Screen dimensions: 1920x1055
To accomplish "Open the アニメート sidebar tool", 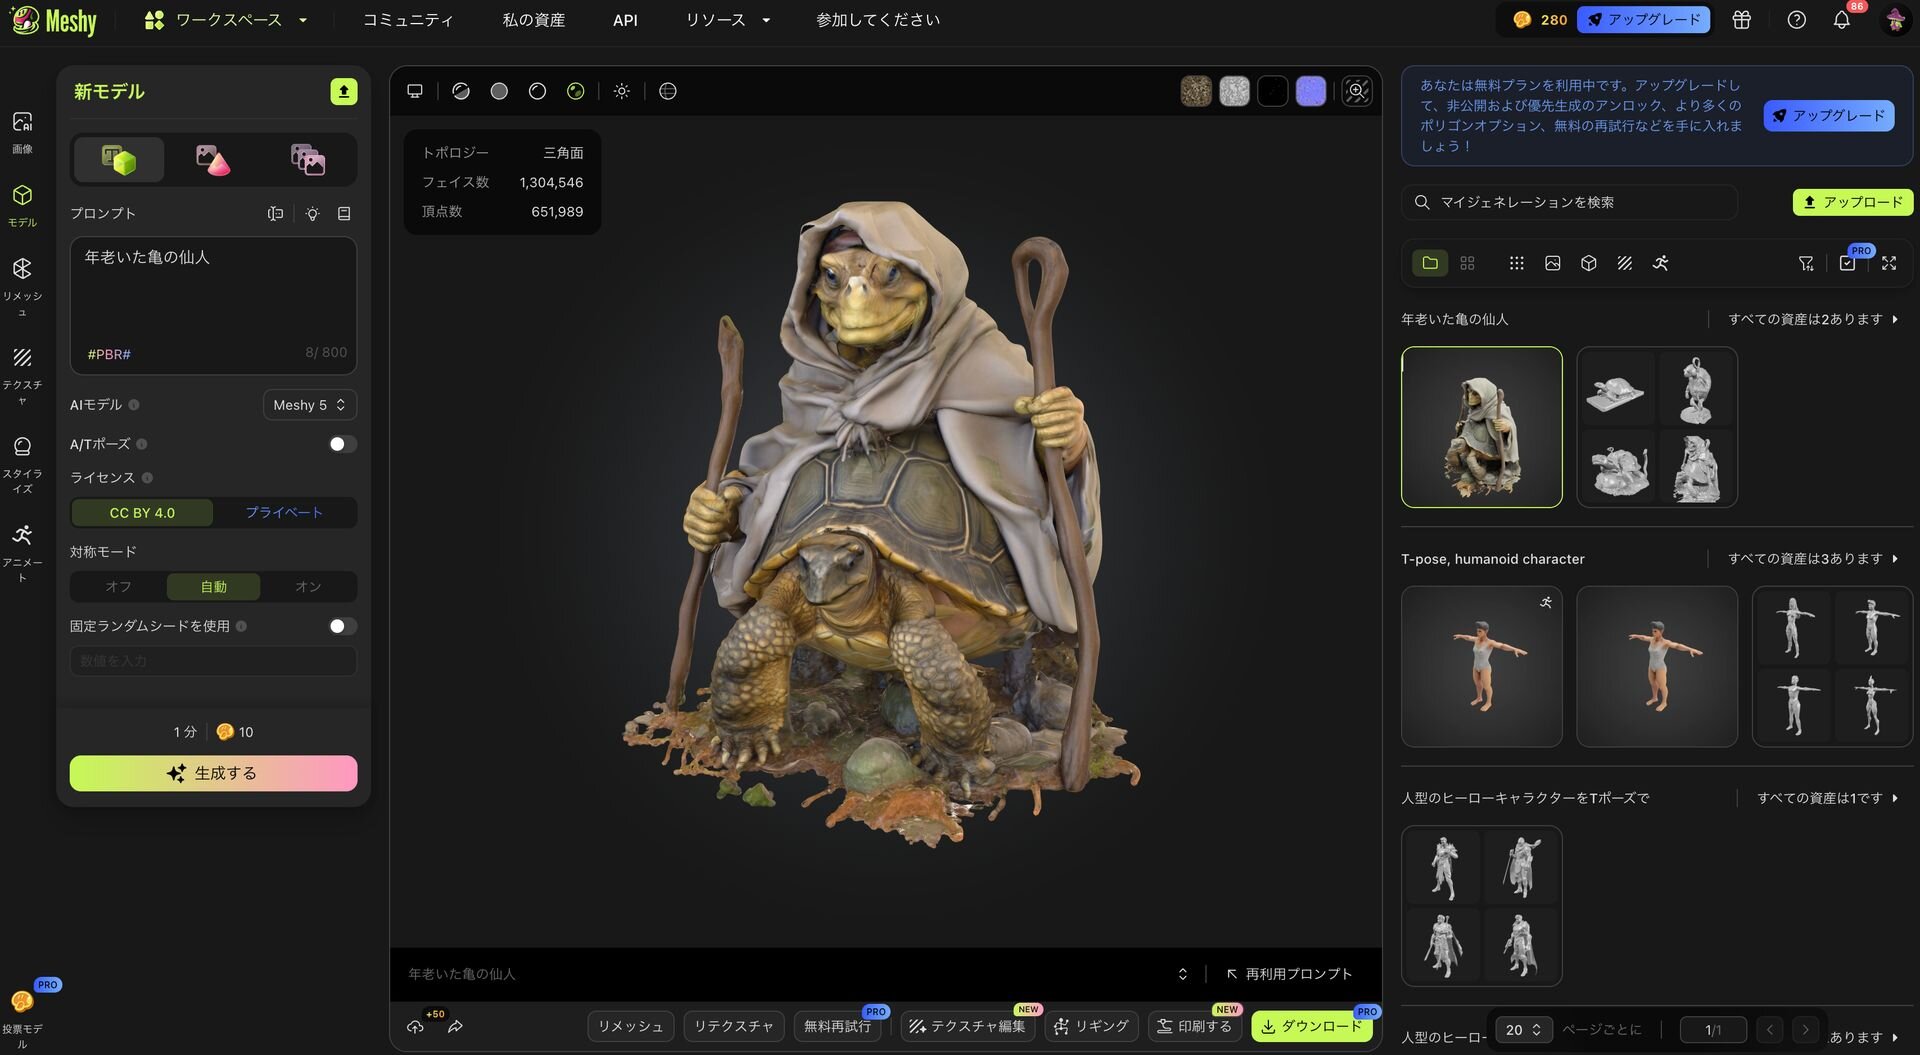I will click(x=22, y=552).
